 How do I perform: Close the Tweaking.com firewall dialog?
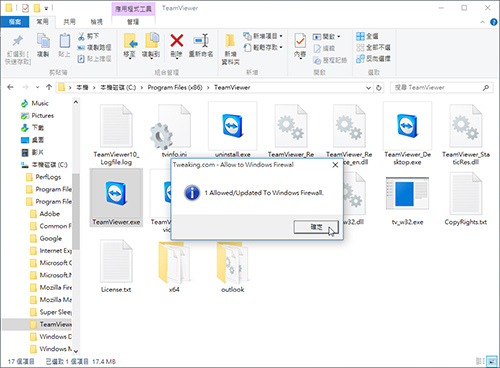coord(335,165)
